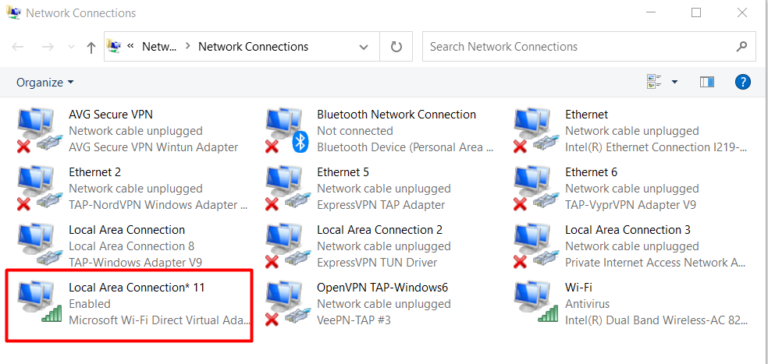This screenshot has height=364, width=768.
Task: Click the Microsoft Wi-Fi Direct Virtual text
Action: pyautogui.click(x=159, y=320)
